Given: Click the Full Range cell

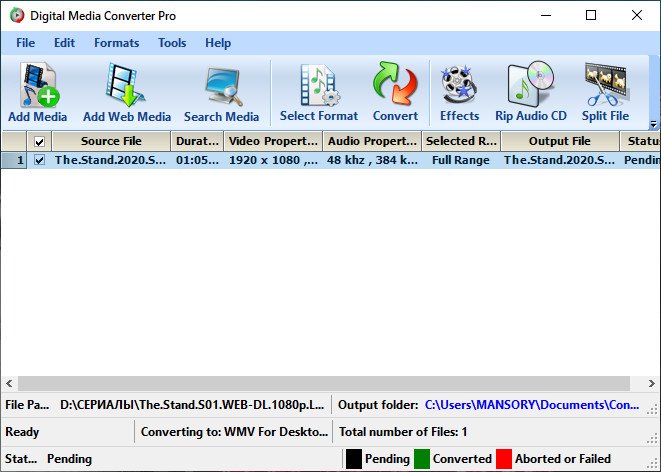Looking at the screenshot, I should [x=461, y=160].
